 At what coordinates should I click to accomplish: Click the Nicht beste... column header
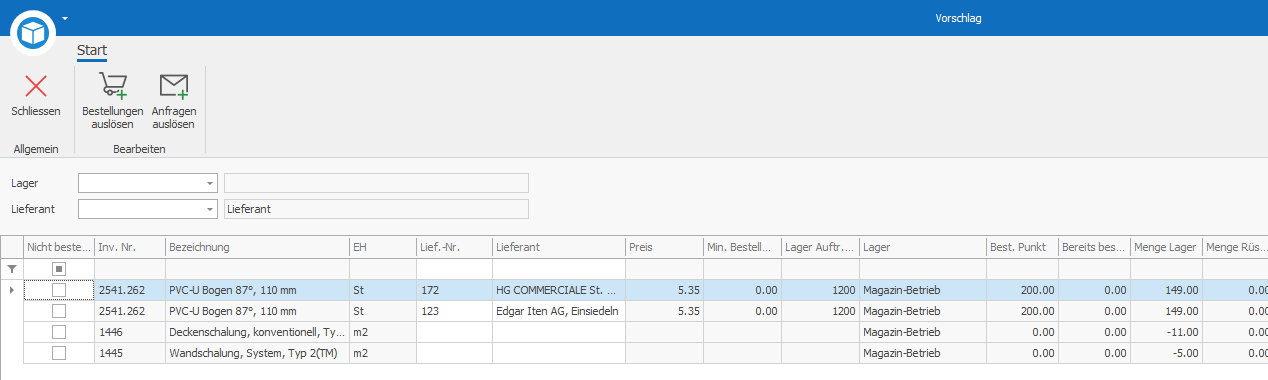tap(59, 247)
